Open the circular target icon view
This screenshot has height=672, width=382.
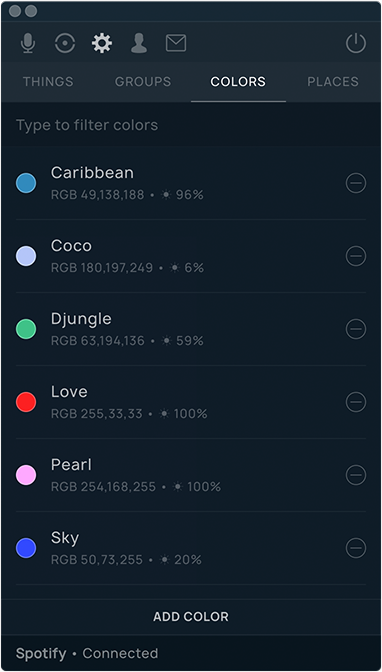pos(65,43)
